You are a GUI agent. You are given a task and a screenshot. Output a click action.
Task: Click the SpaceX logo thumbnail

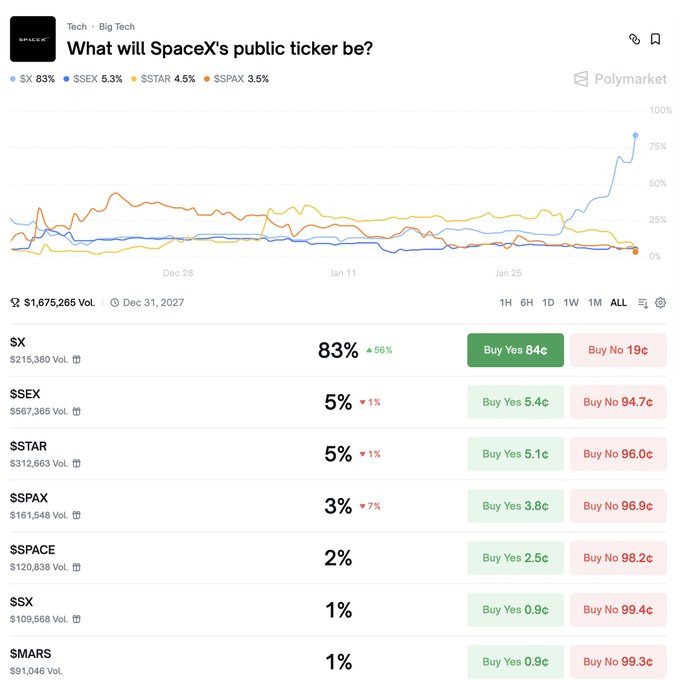(x=32, y=39)
